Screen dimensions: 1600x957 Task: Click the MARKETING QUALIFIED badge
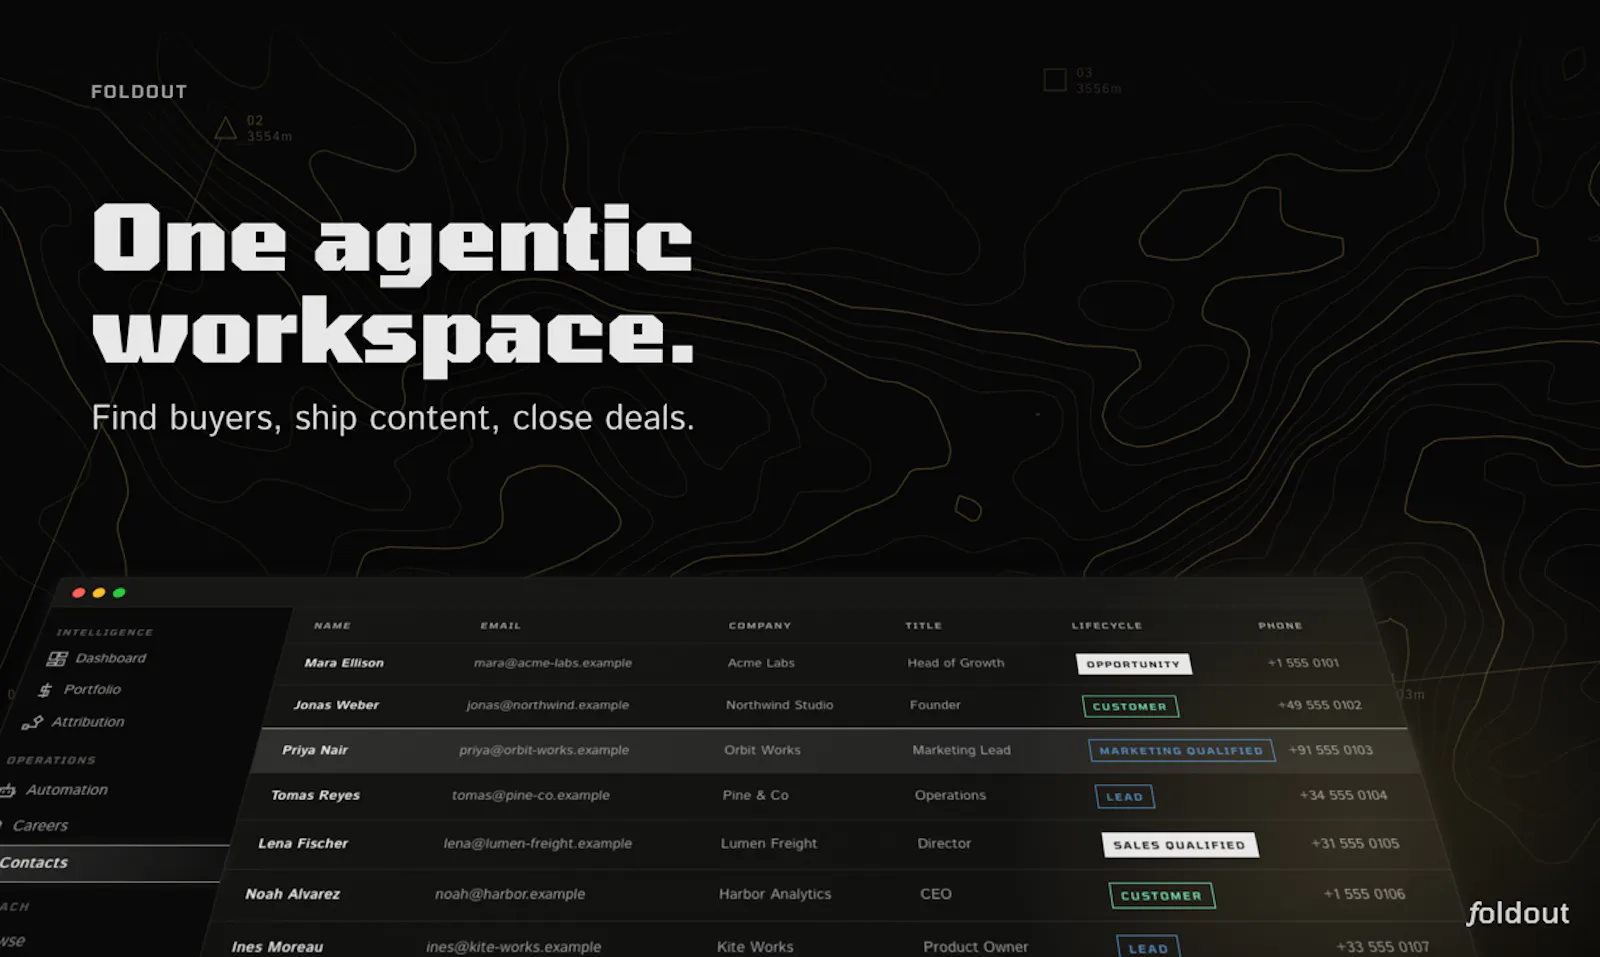[x=1181, y=750]
